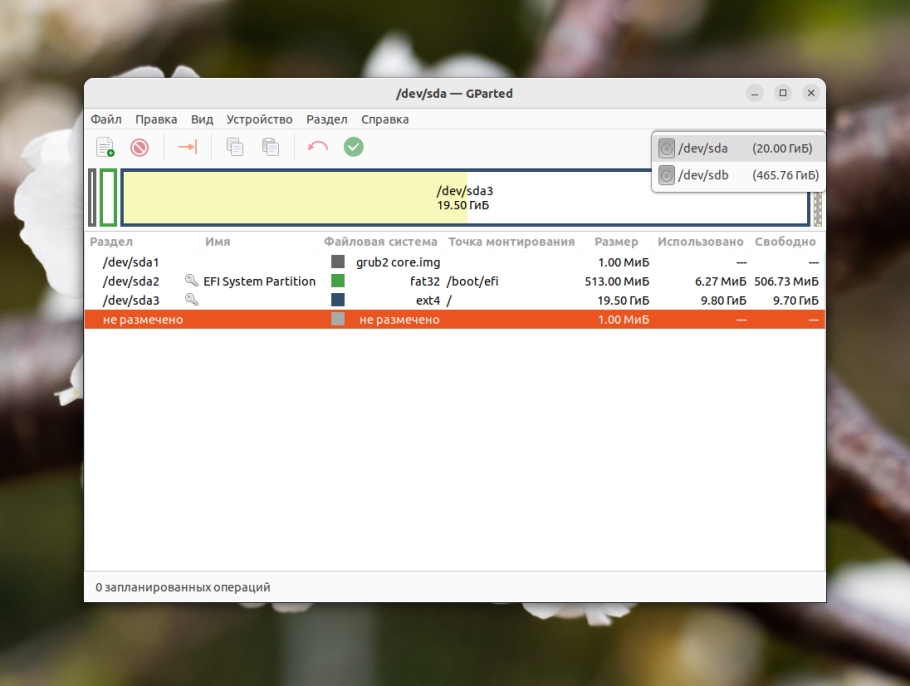Click the Paste partition icon
Viewport: 910px width, 686px height.
[270, 147]
